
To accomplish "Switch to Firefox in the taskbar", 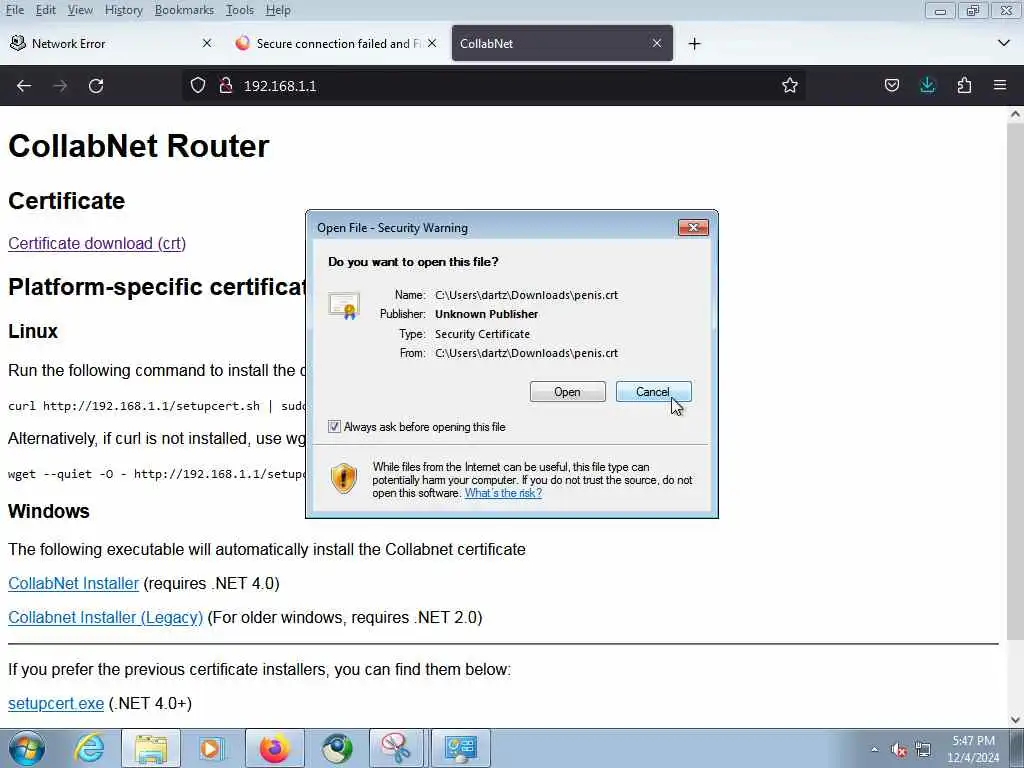I will [x=274, y=748].
